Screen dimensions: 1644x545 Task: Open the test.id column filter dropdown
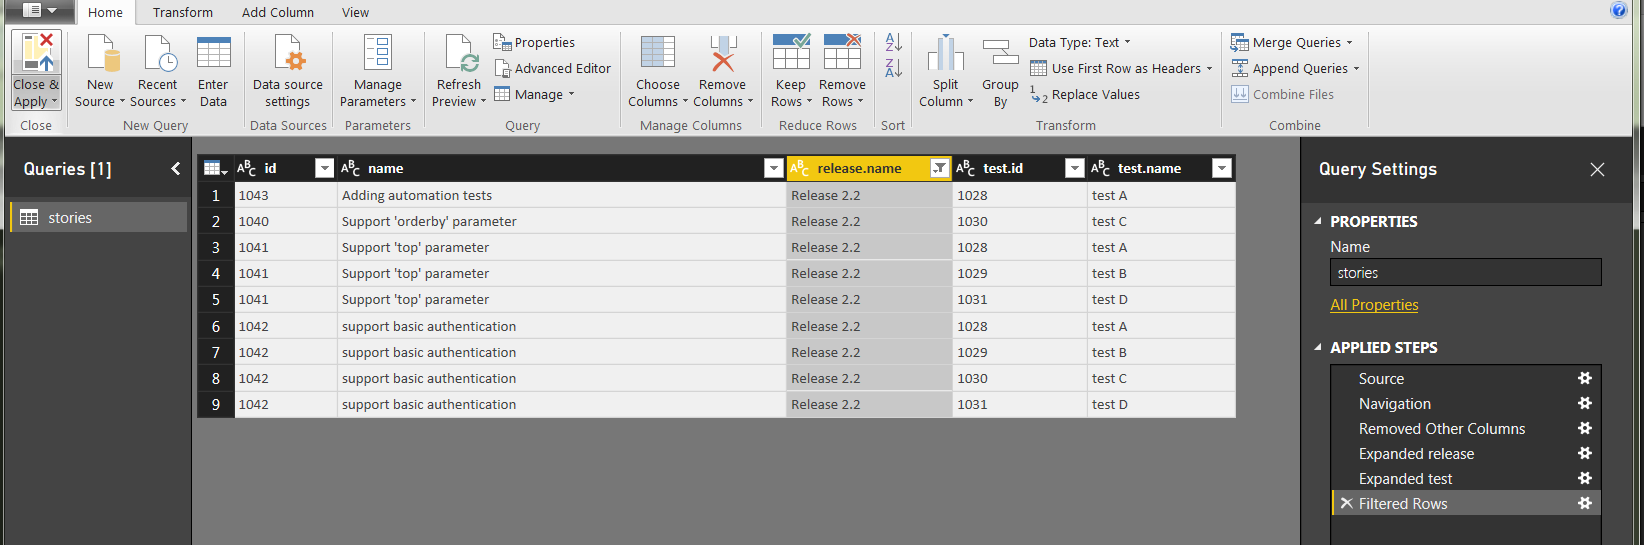tap(1074, 168)
